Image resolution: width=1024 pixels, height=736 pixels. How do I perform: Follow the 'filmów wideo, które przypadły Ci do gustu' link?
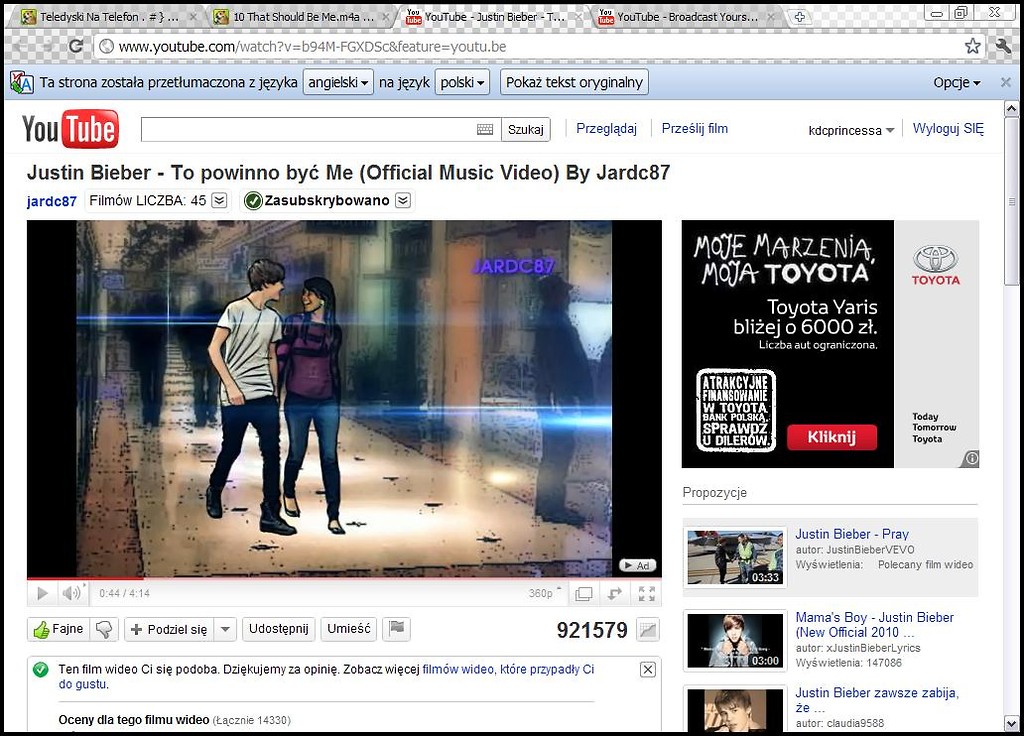pyautogui.click(x=326, y=677)
